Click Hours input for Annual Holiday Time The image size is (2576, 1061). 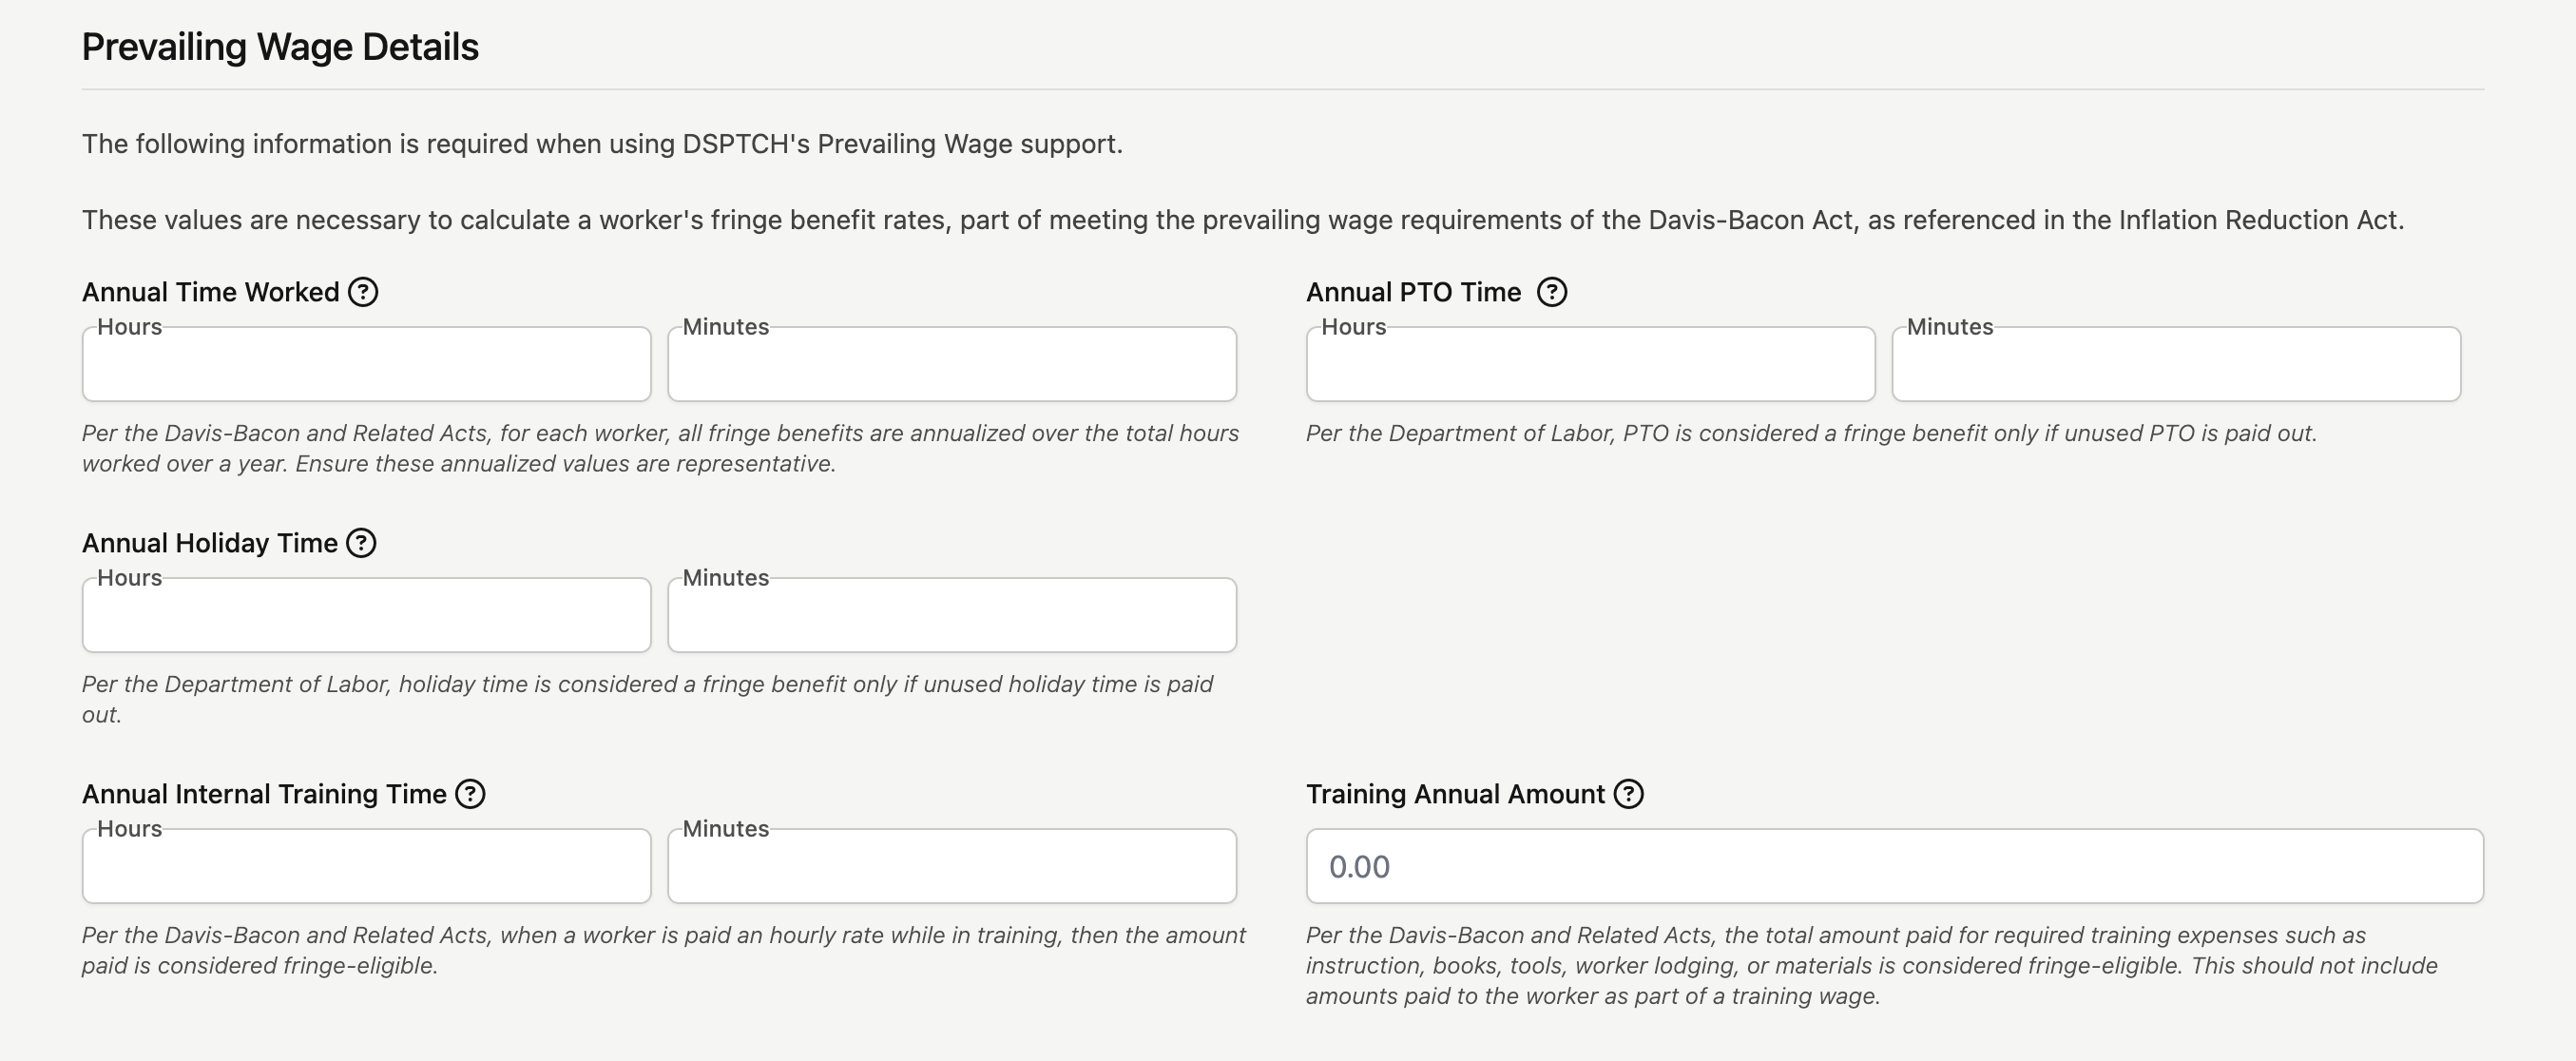(366, 615)
